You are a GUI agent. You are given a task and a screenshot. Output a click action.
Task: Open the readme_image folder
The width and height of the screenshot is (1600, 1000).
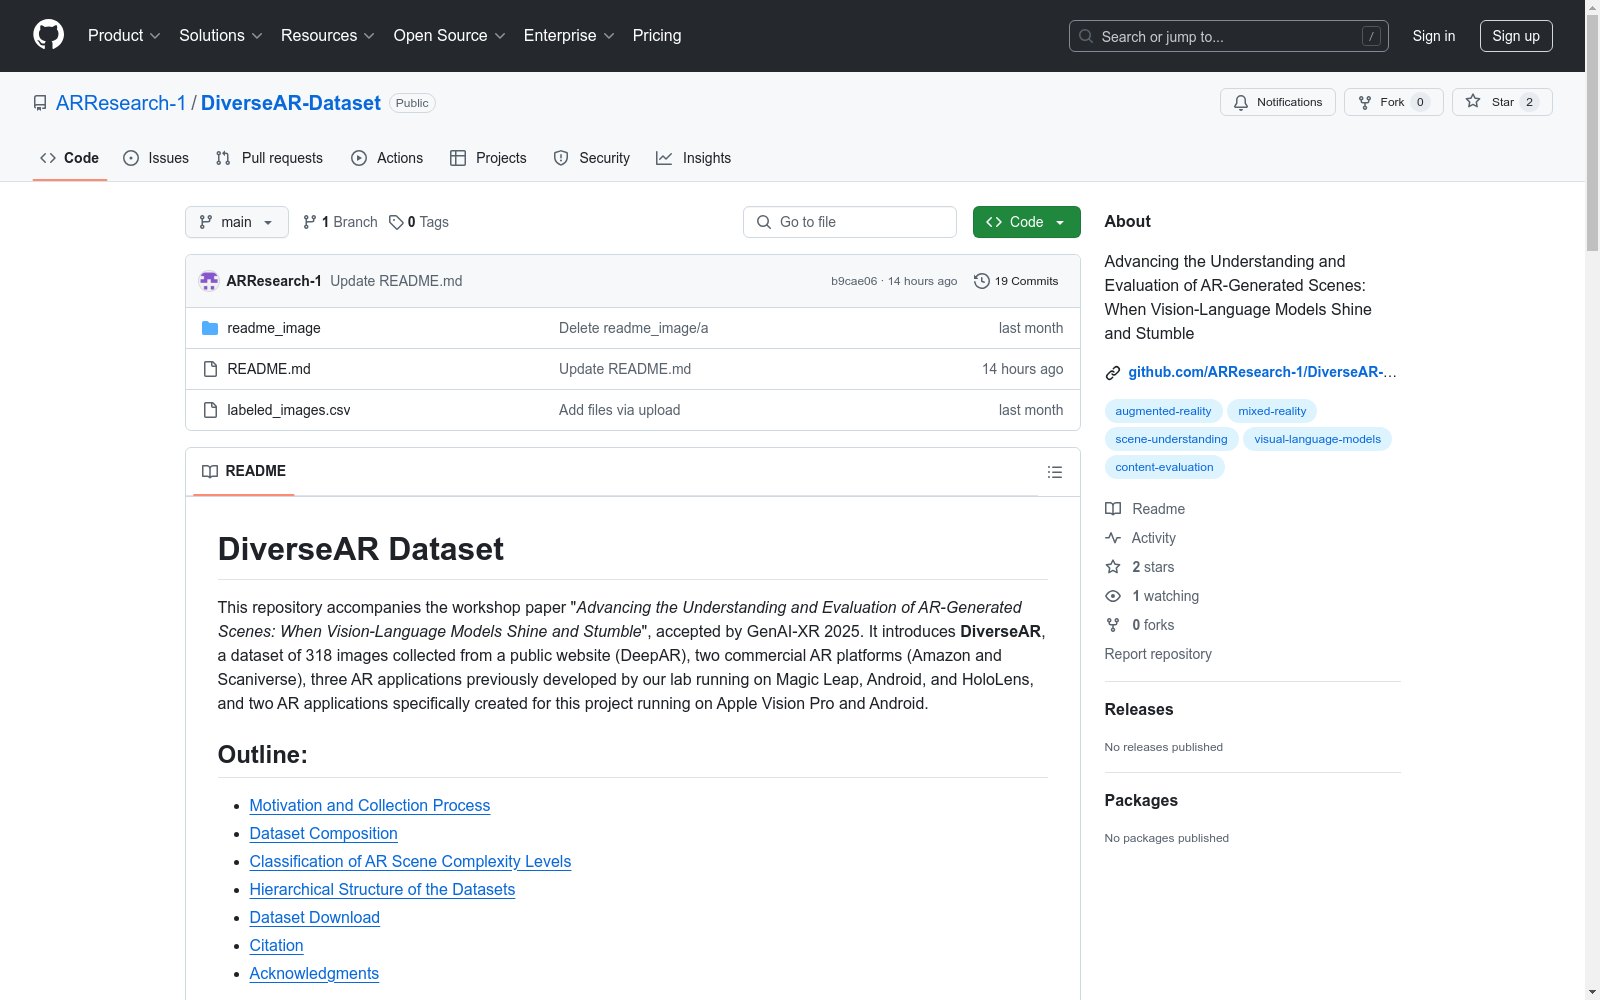[x=274, y=328]
